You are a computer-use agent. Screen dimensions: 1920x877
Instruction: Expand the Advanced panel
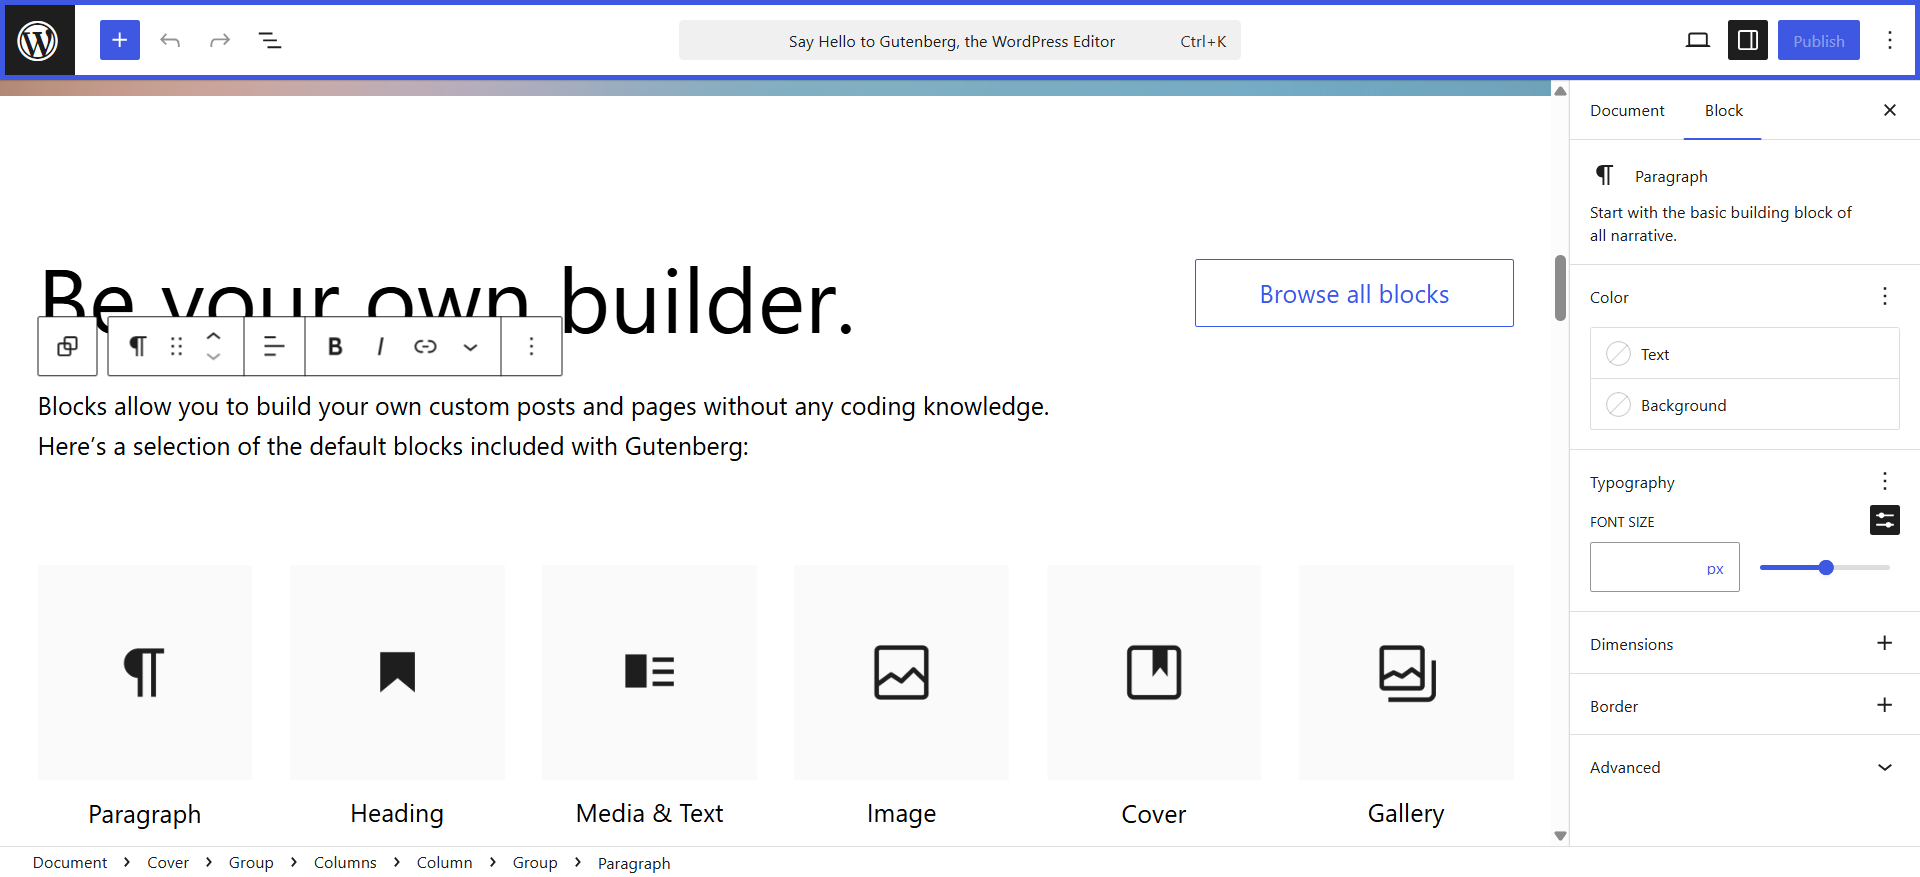(x=1745, y=767)
